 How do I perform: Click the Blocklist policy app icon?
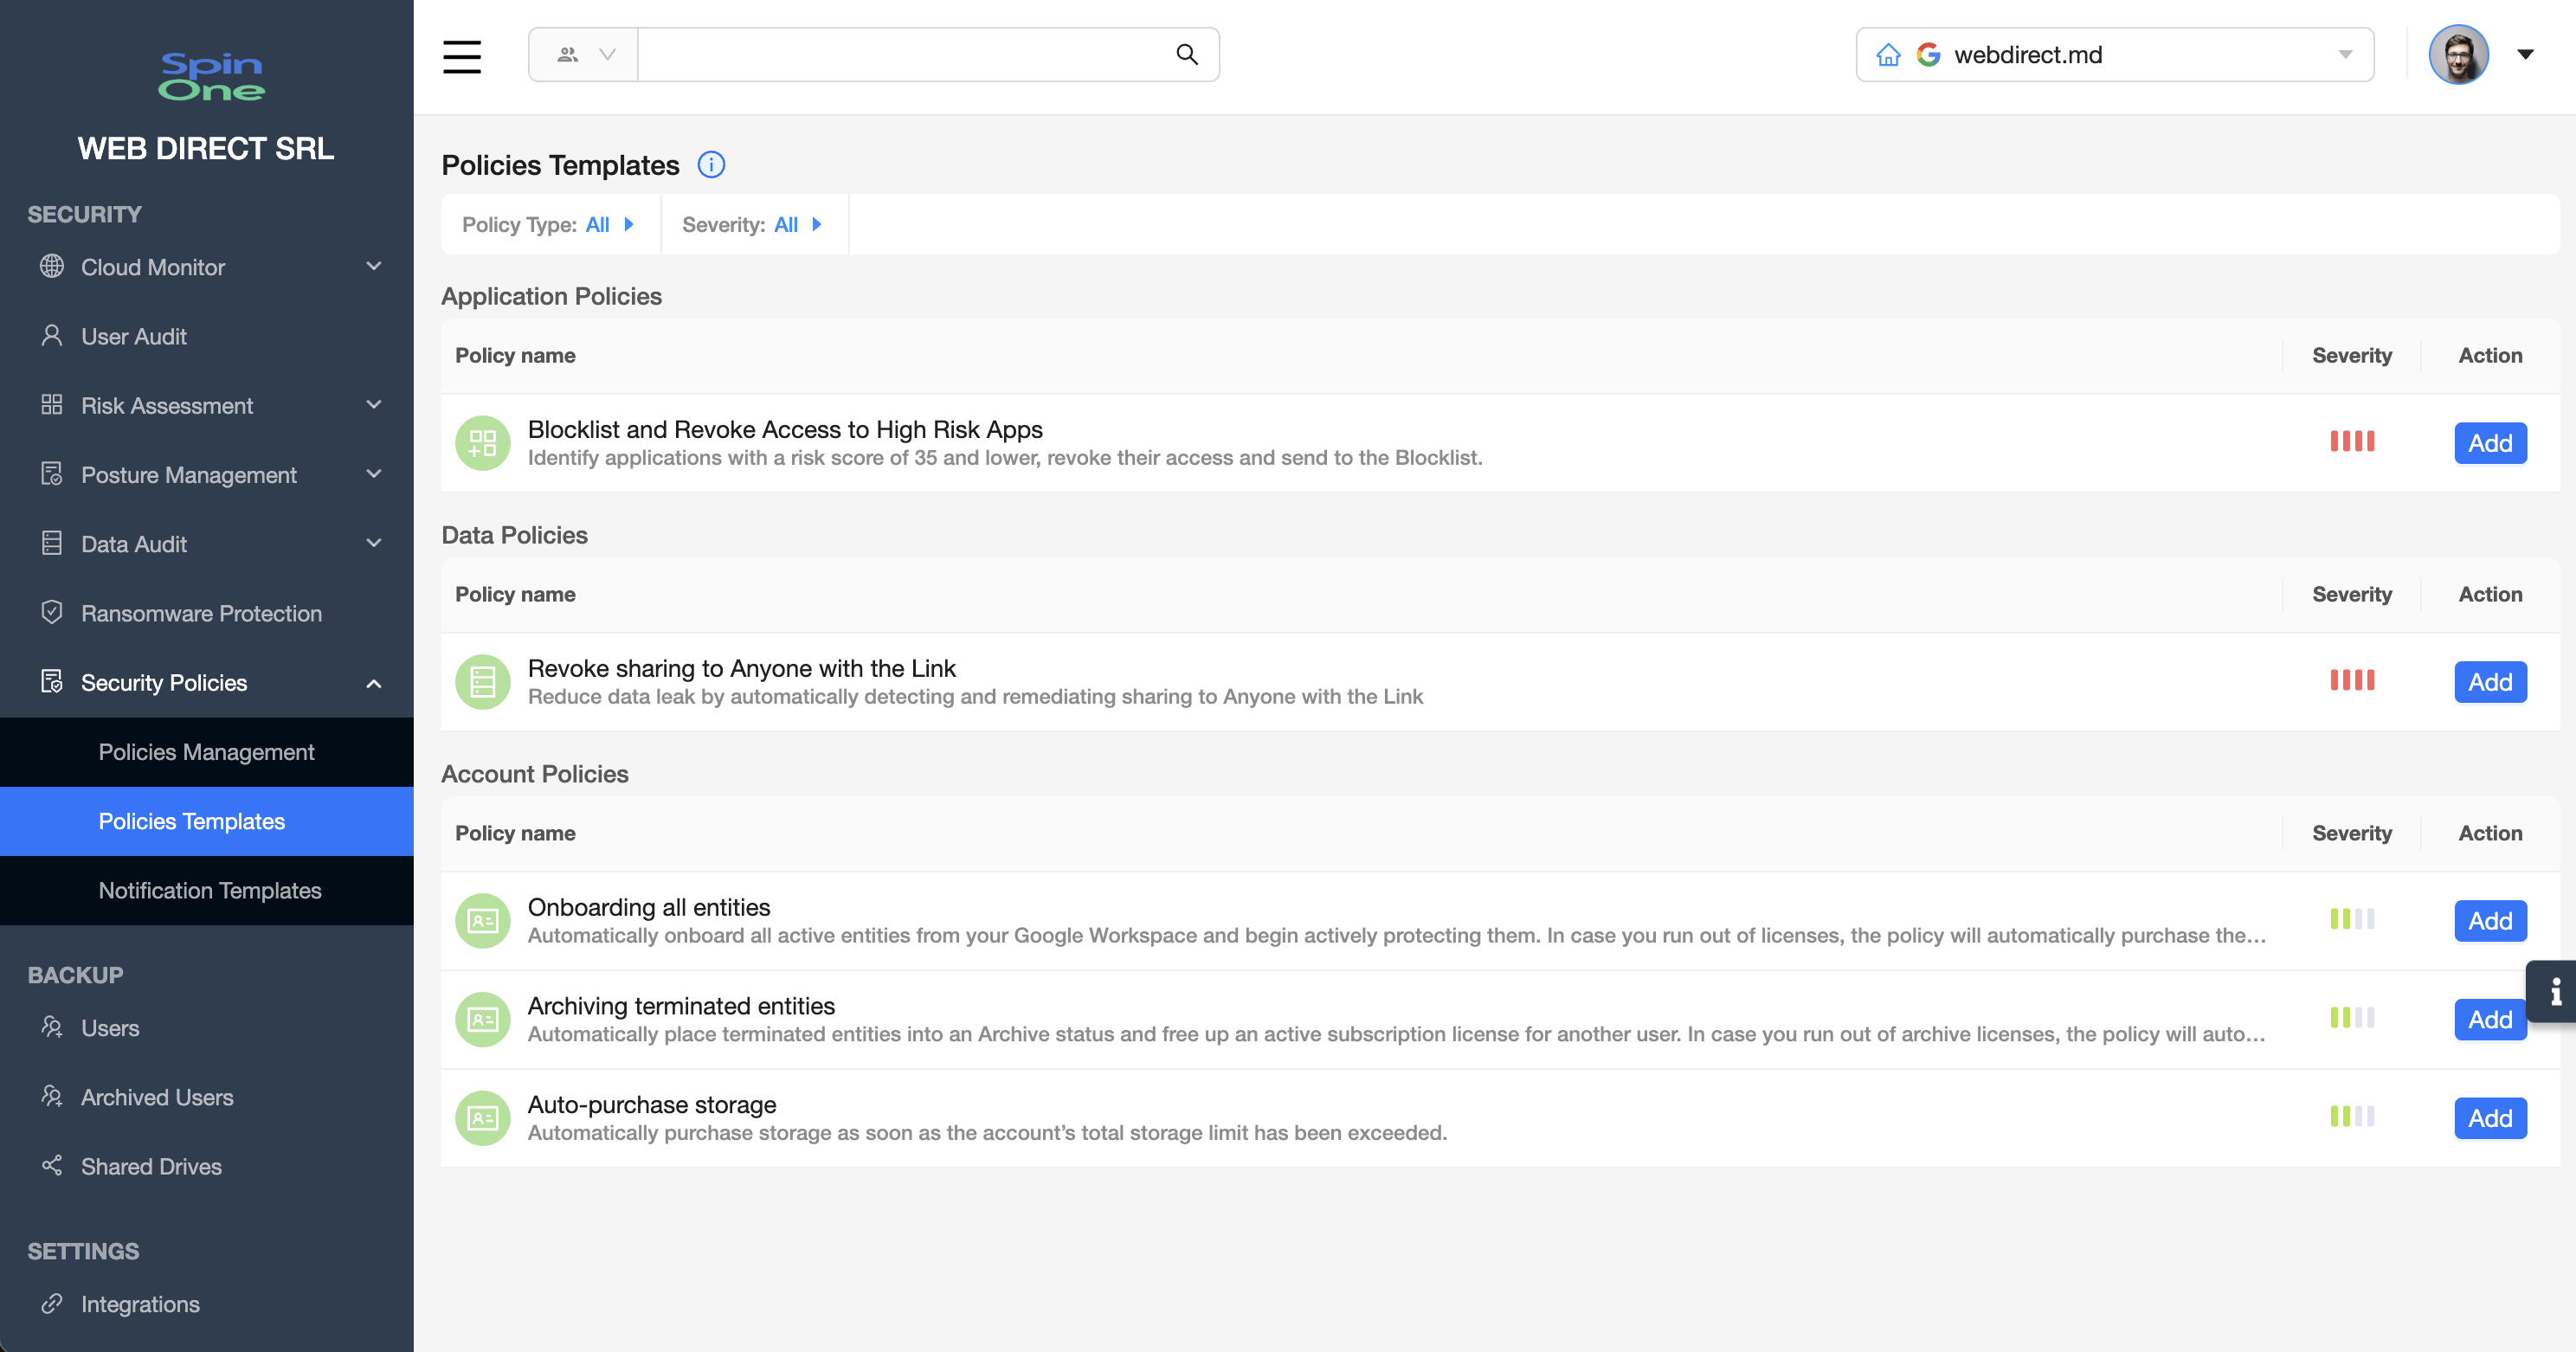[483, 443]
